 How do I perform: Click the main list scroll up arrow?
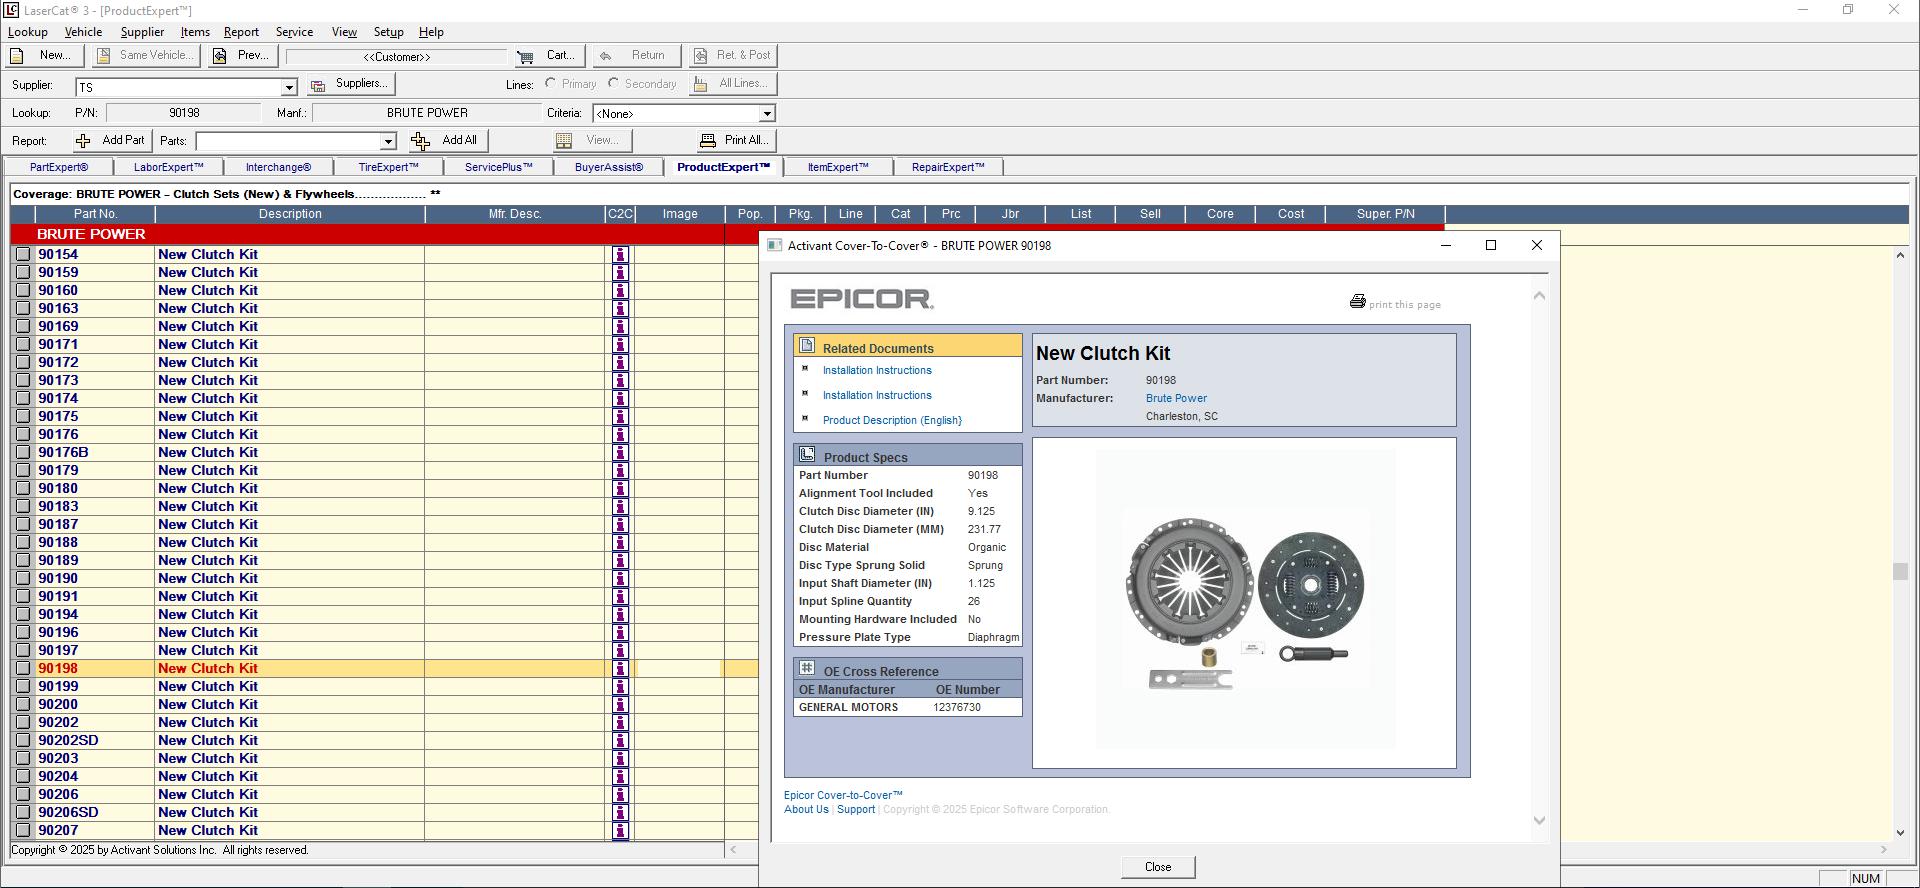pos(1900,256)
